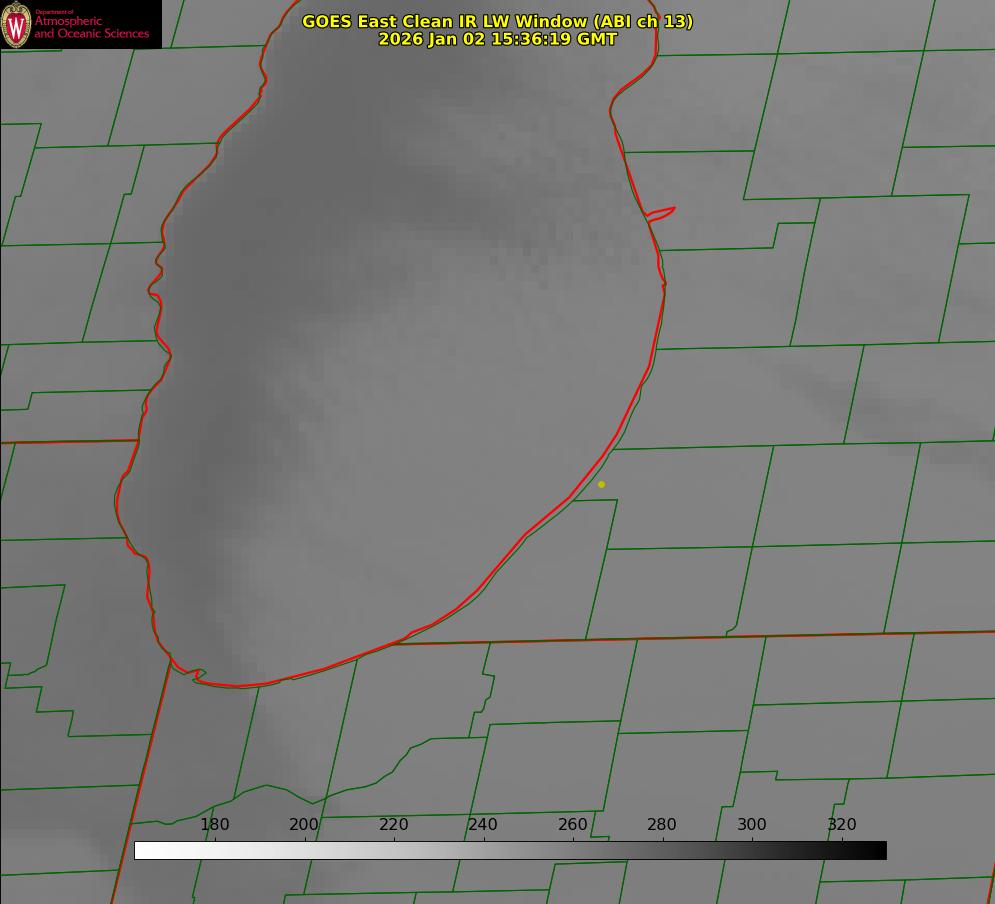Click the mid-gray center of the colorbar
Viewport: 995px width, 904px height.
tap(510, 851)
